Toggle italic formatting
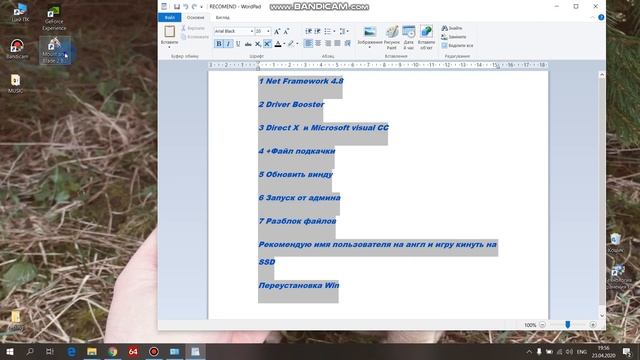The width and height of the screenshot is (640, 360). (x=228, y=44)
